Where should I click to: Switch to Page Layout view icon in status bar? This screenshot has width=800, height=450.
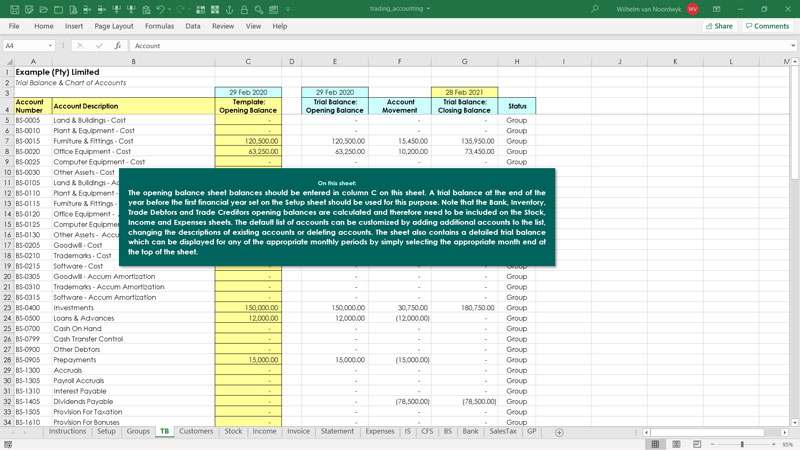[676, 444]
